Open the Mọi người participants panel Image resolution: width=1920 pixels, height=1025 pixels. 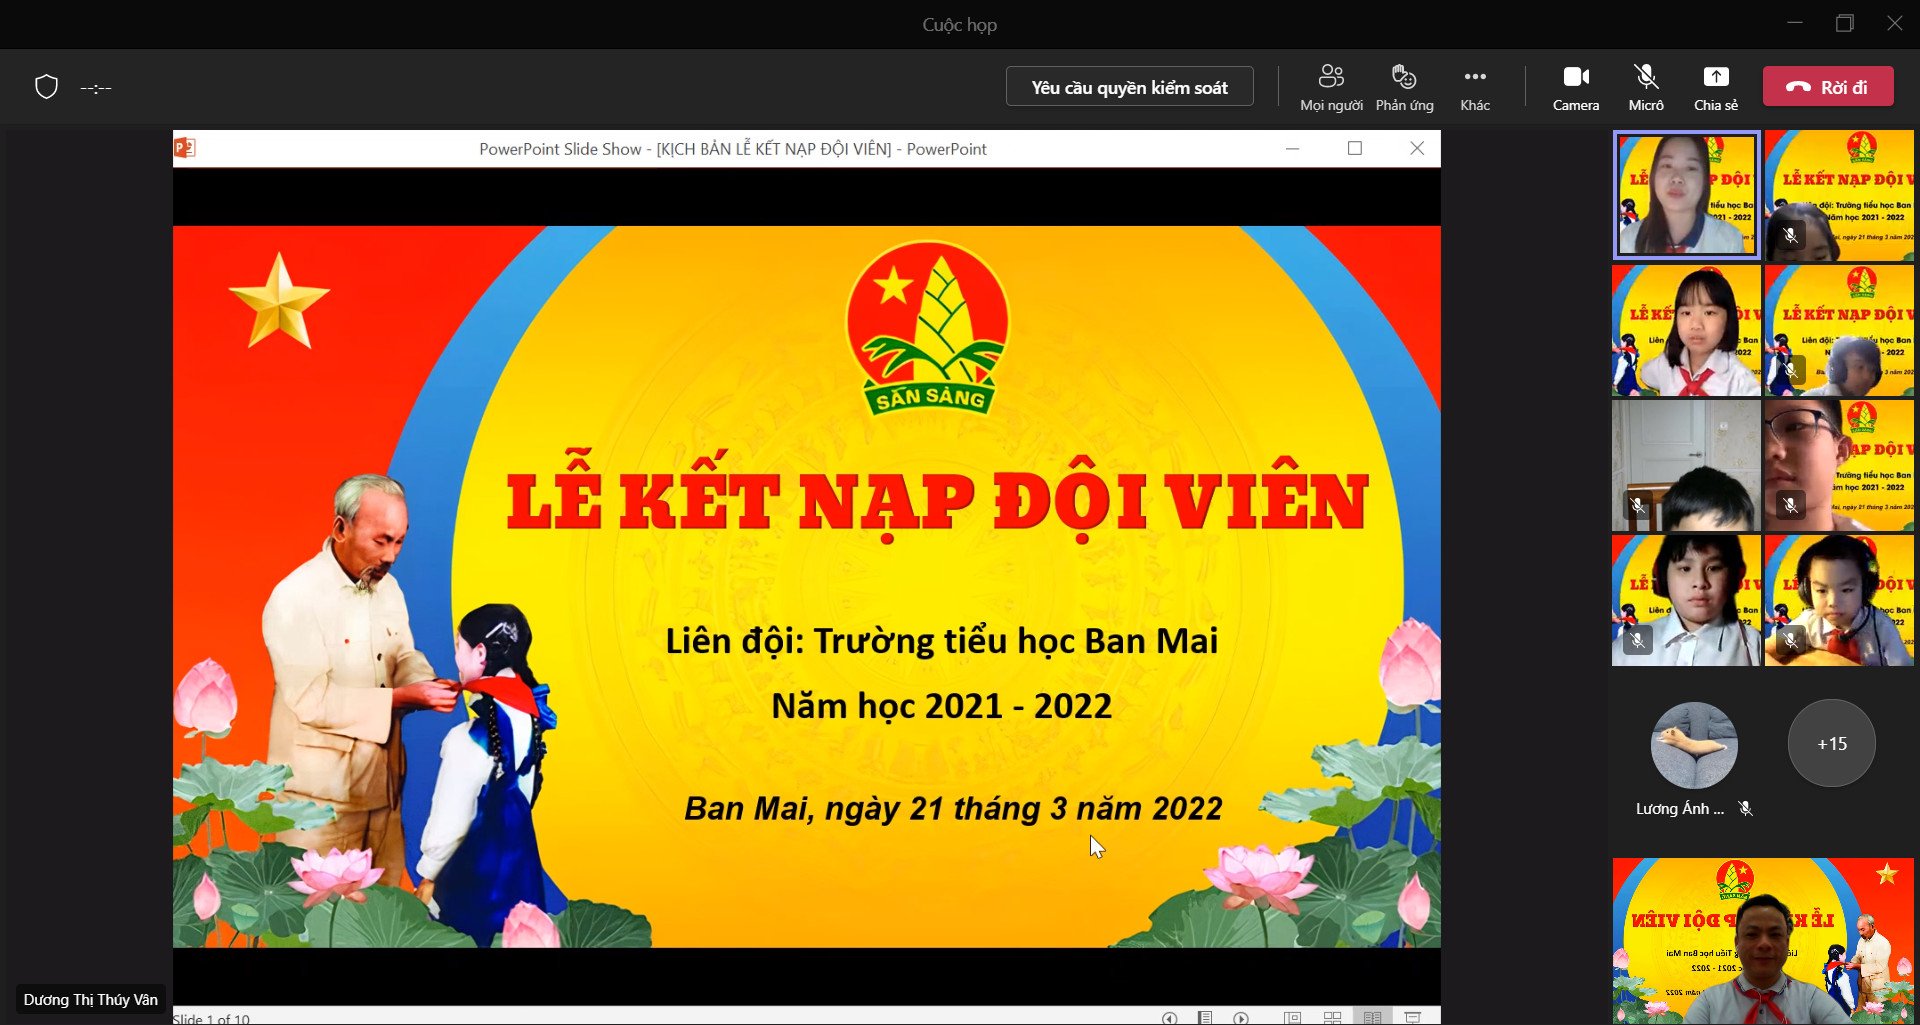pyautogui.click(x=1331, y=87)
